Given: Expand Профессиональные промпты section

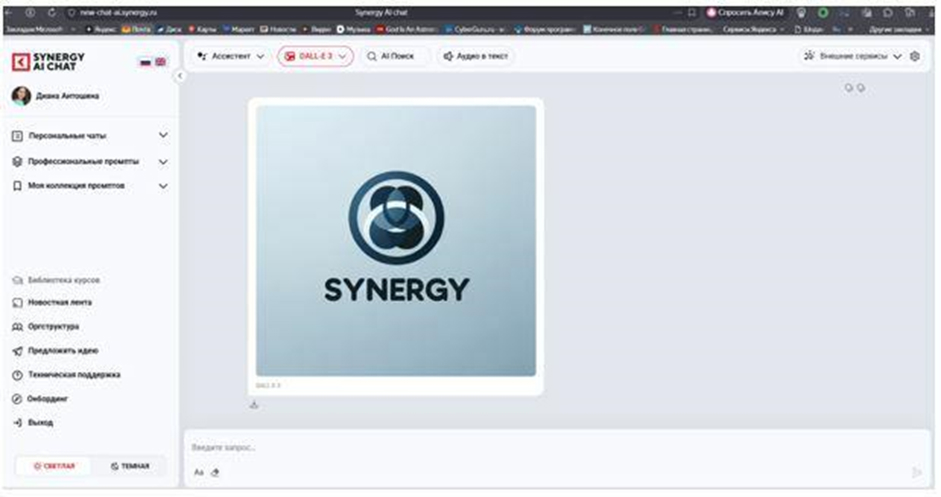Looking at the screenshot, I should point(90,161).
